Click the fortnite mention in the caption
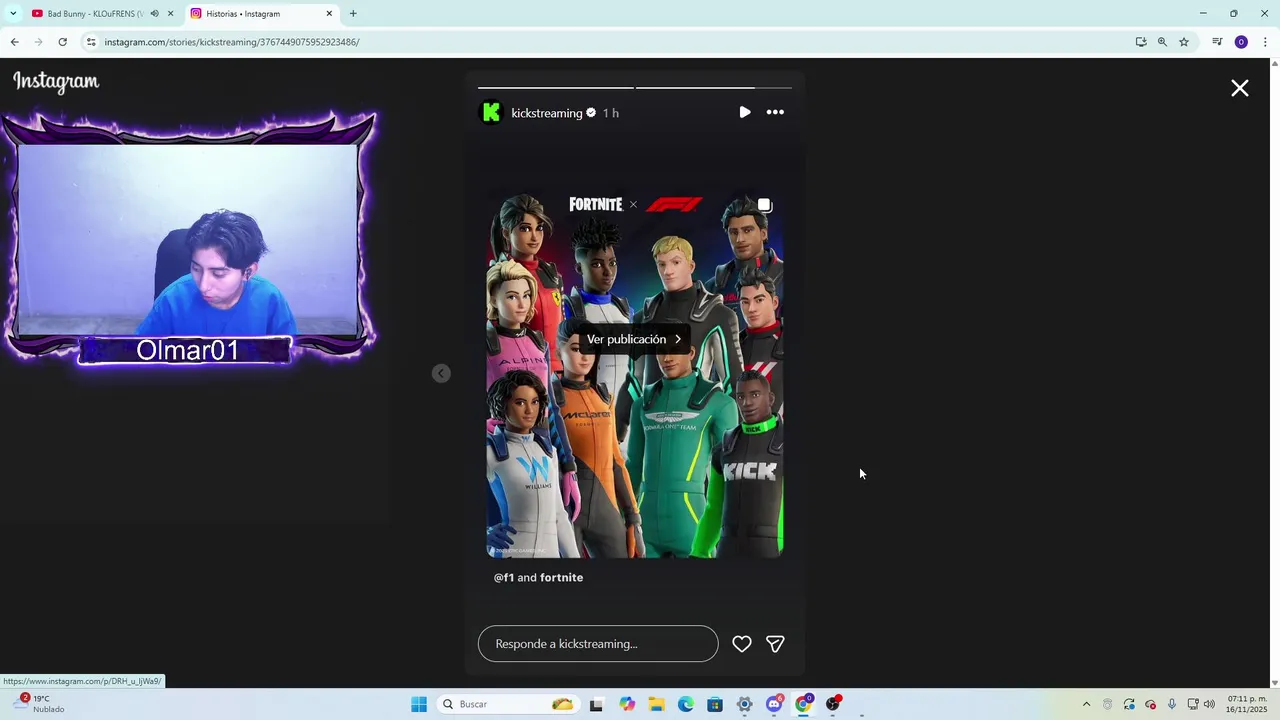This screenshot has width=1280, height=720. pyautogui.click(x=561, y=578)
